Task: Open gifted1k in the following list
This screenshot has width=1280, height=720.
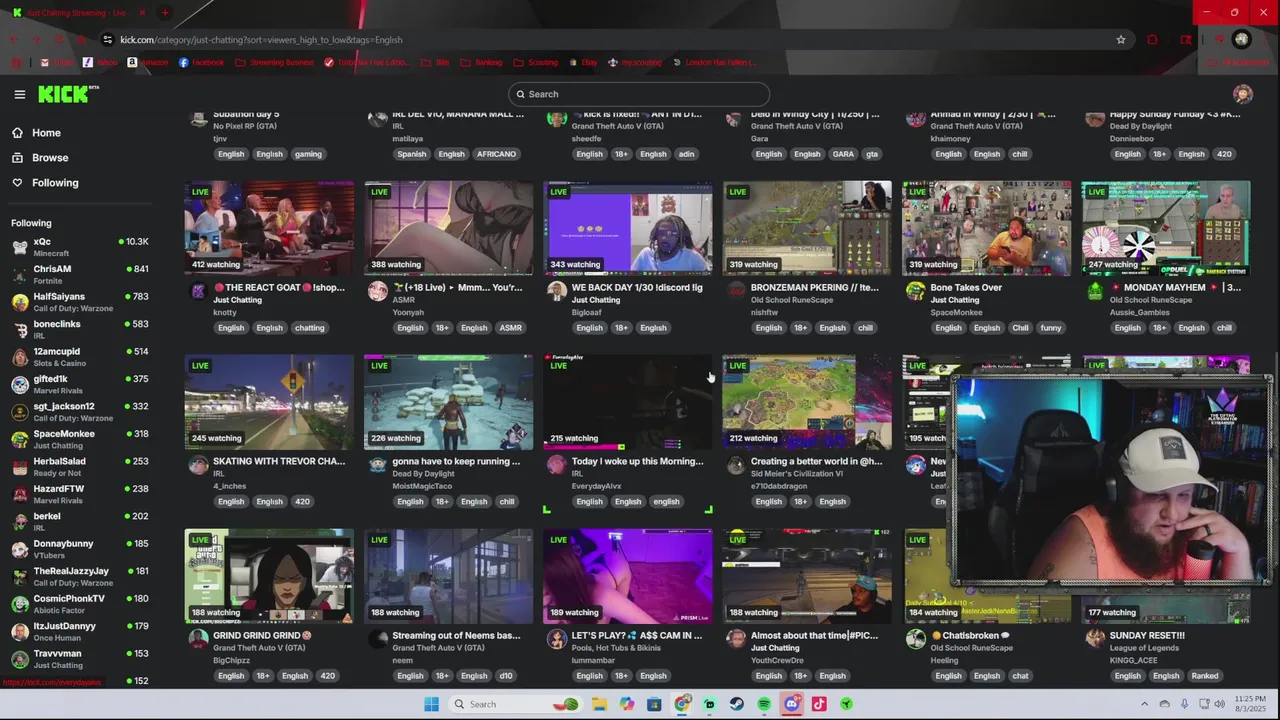Action: click(80, 384)
